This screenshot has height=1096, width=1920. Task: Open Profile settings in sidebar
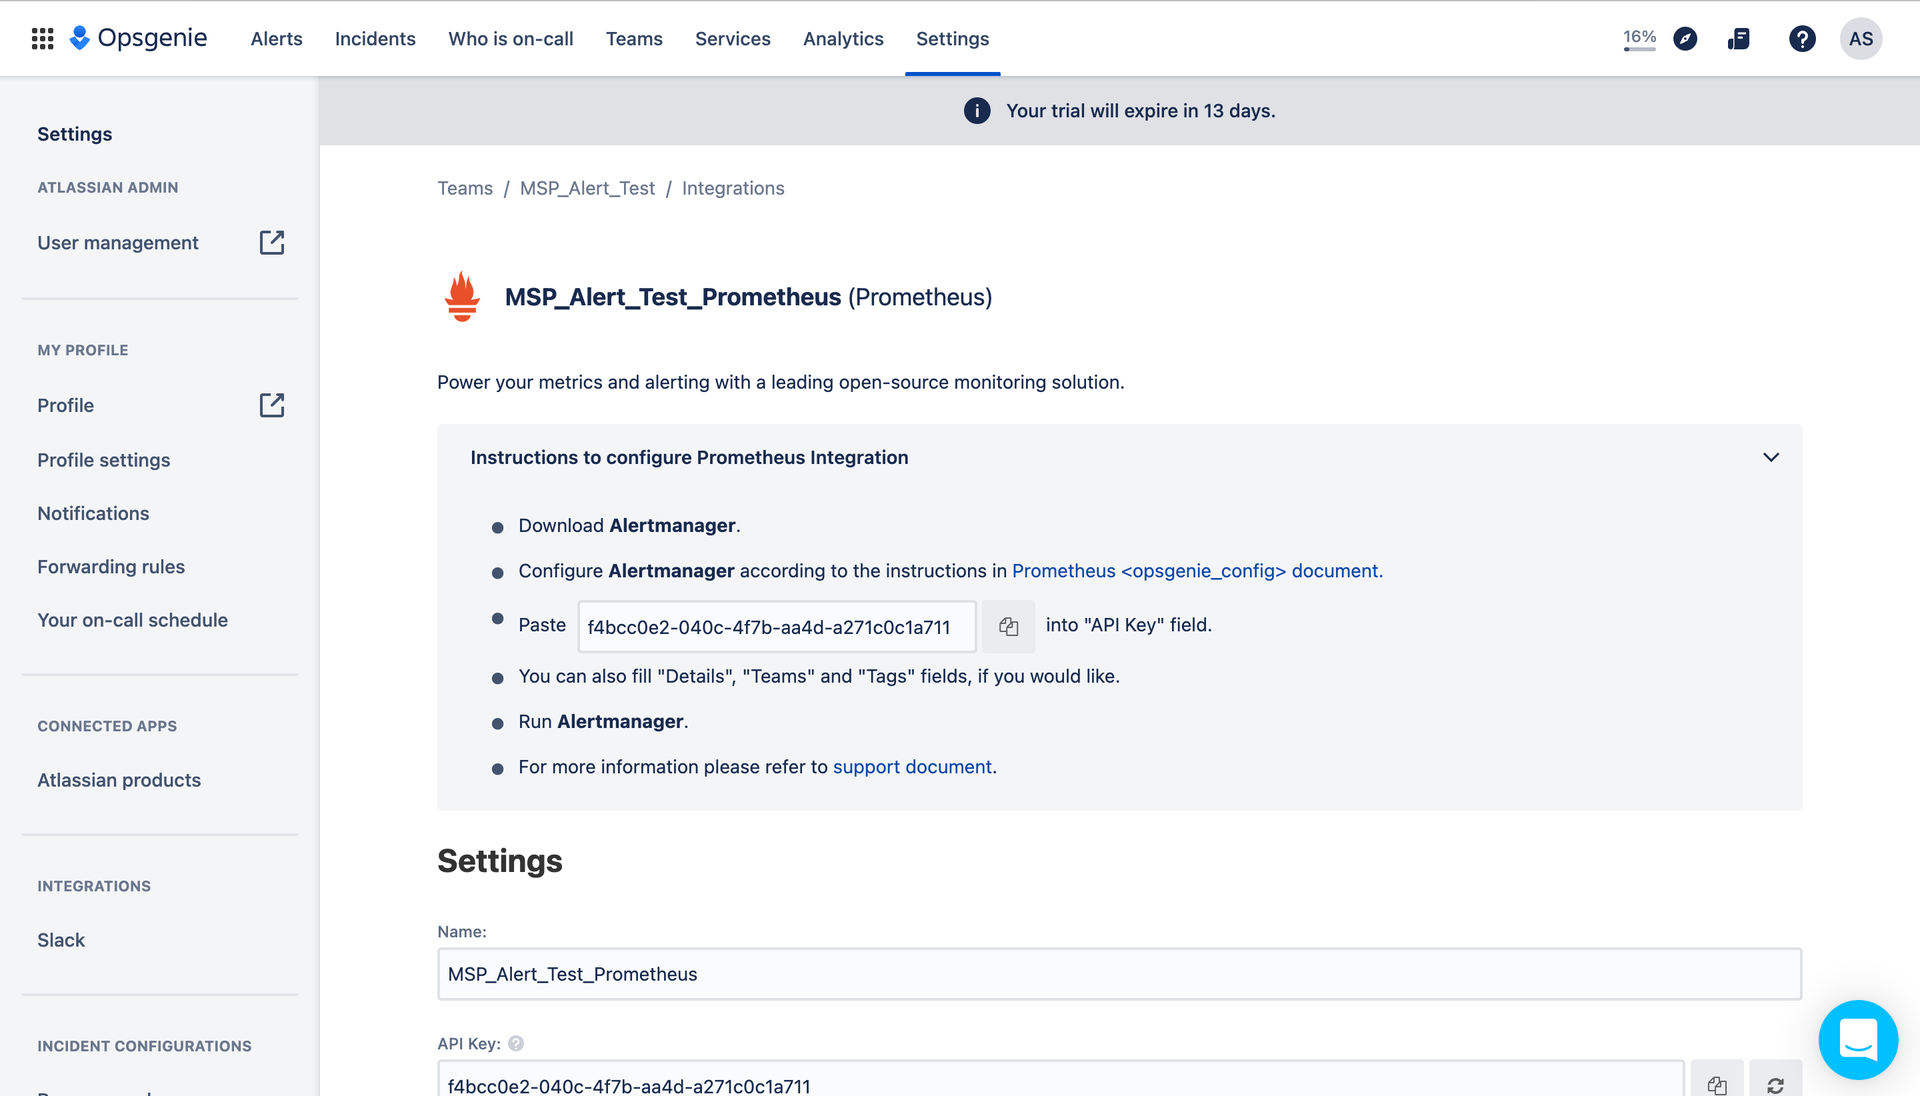tap(104, 460)
